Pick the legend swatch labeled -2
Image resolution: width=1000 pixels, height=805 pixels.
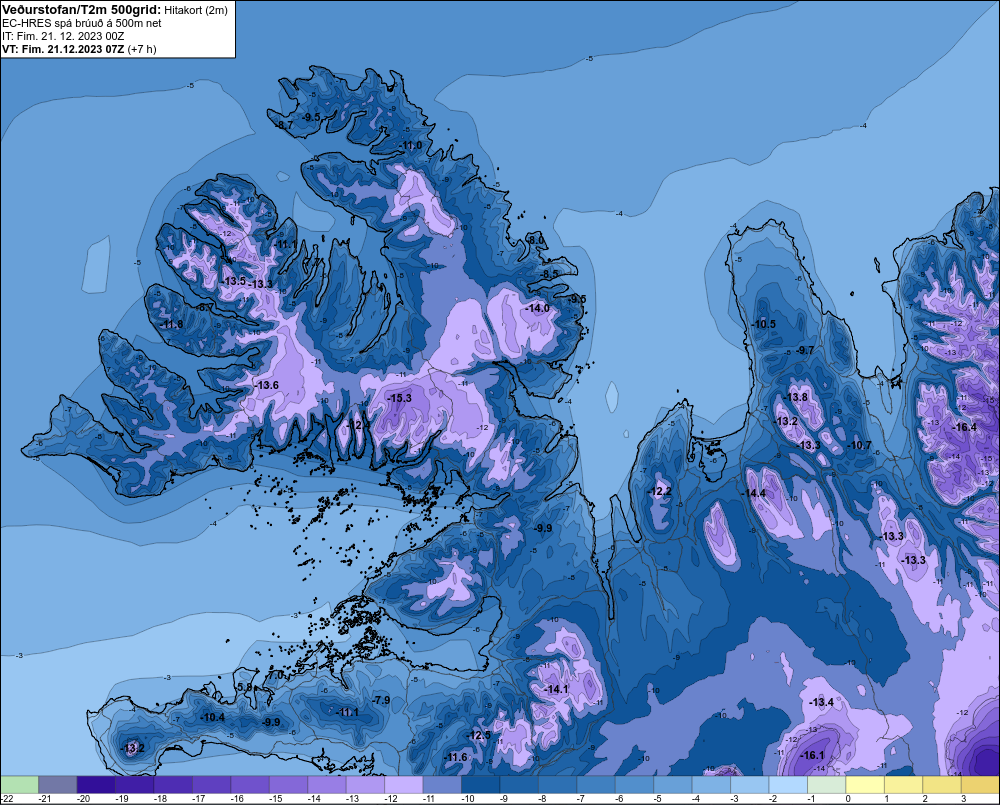(788, 784)
